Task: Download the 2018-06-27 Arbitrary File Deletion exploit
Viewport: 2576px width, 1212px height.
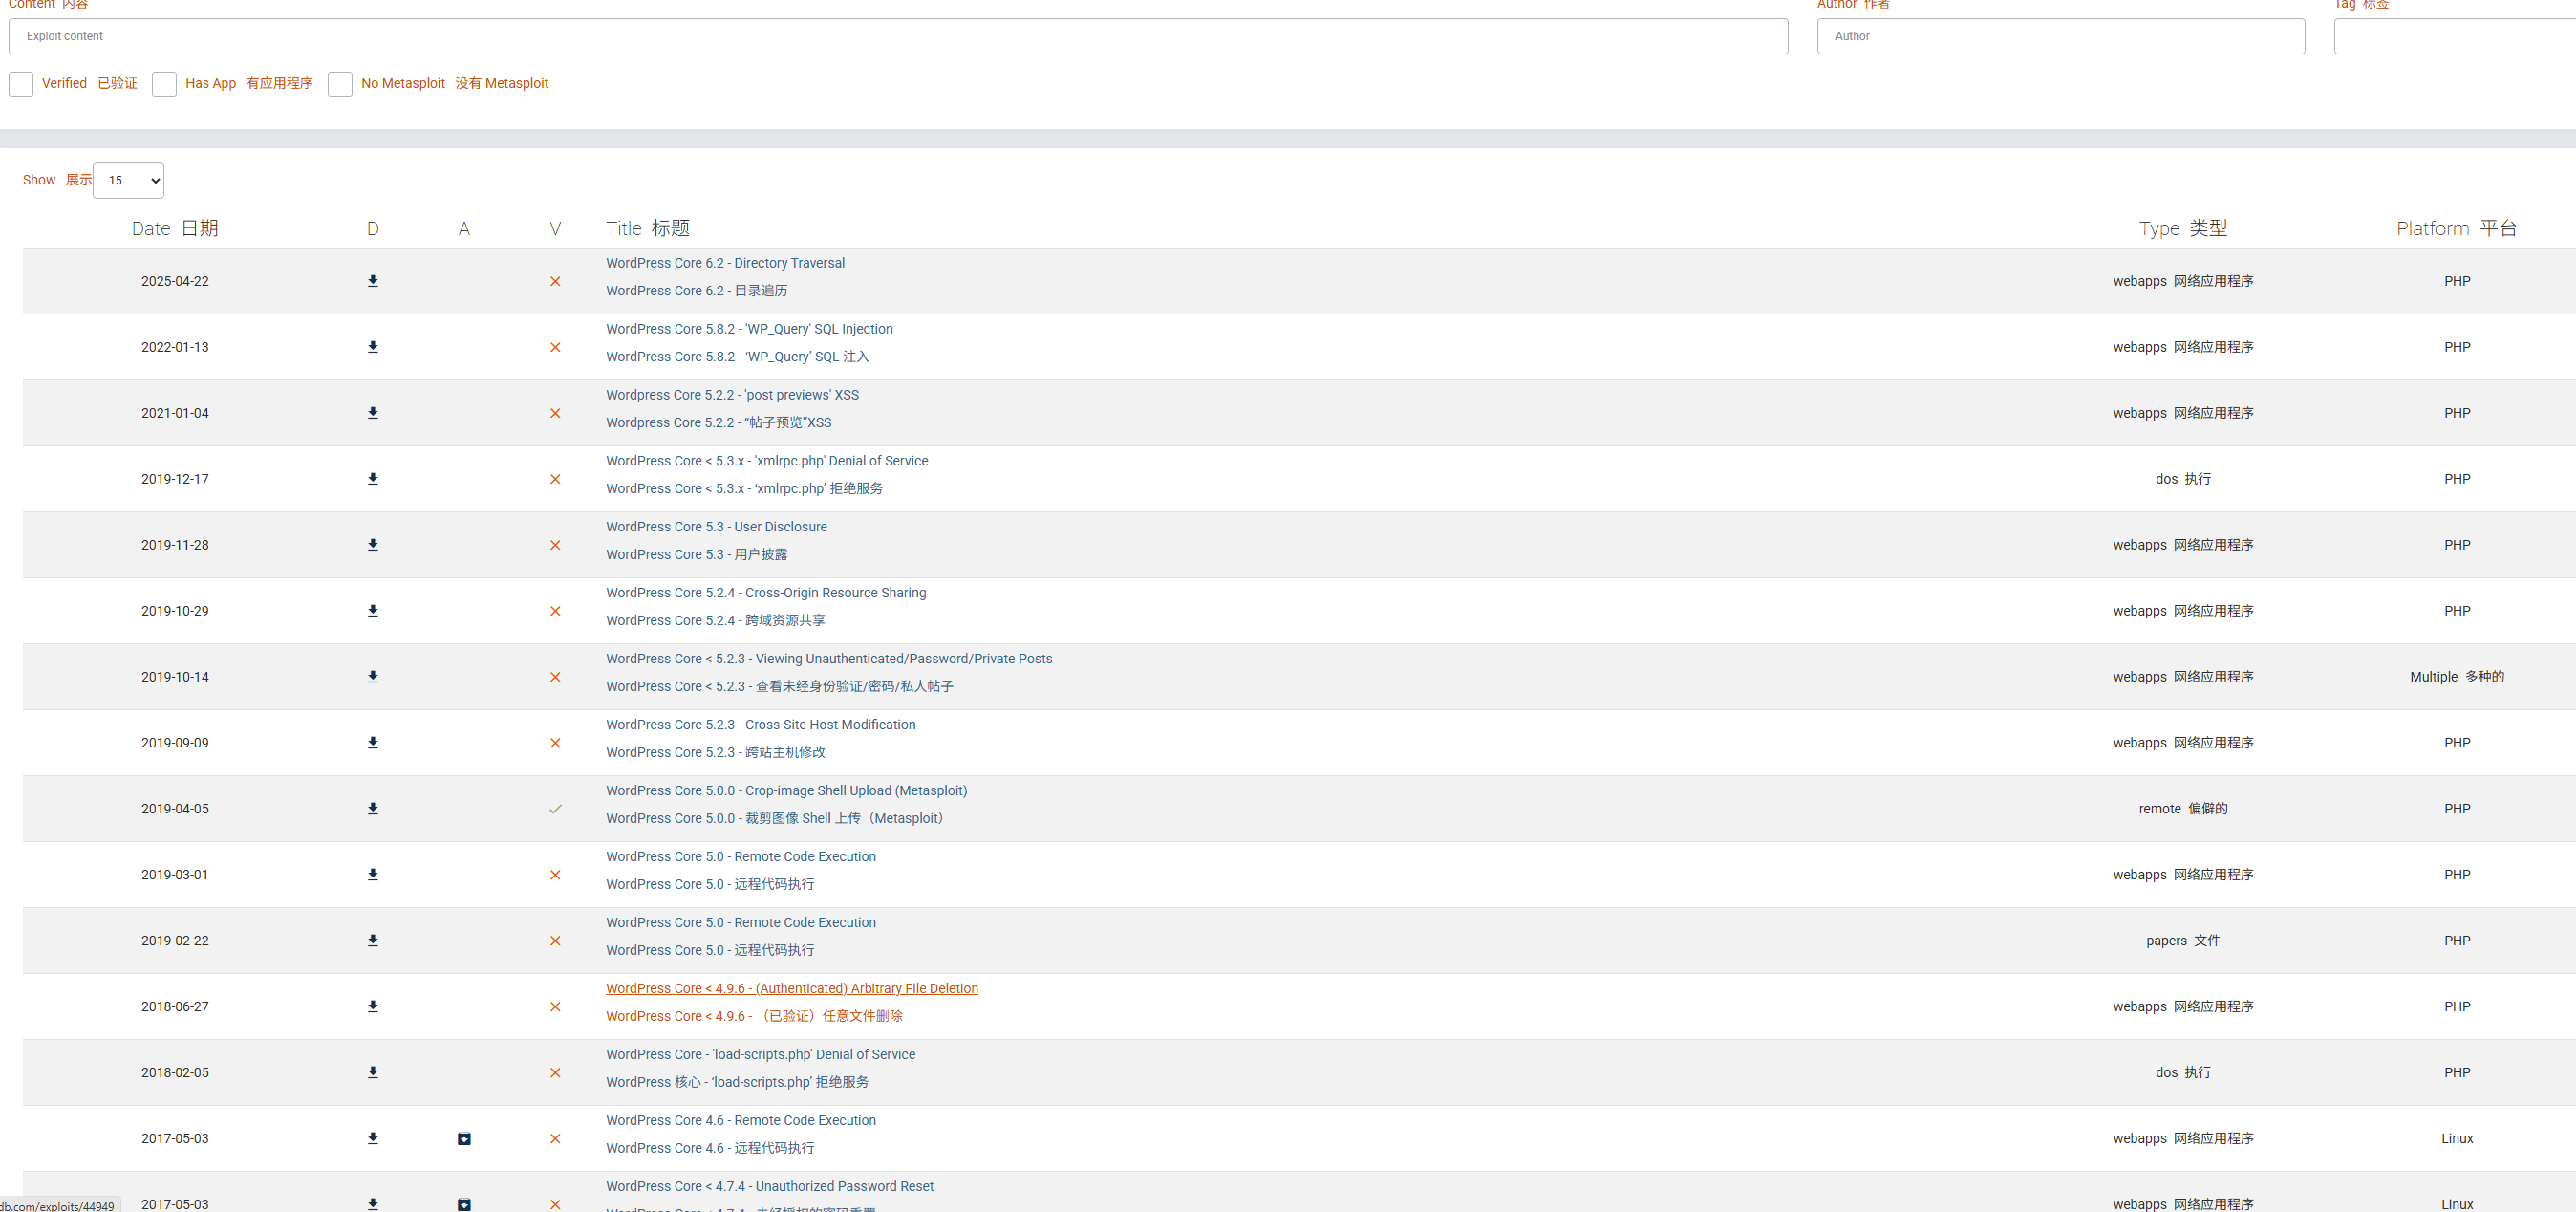Action: pyautogui.click(x=372, y=1007)
